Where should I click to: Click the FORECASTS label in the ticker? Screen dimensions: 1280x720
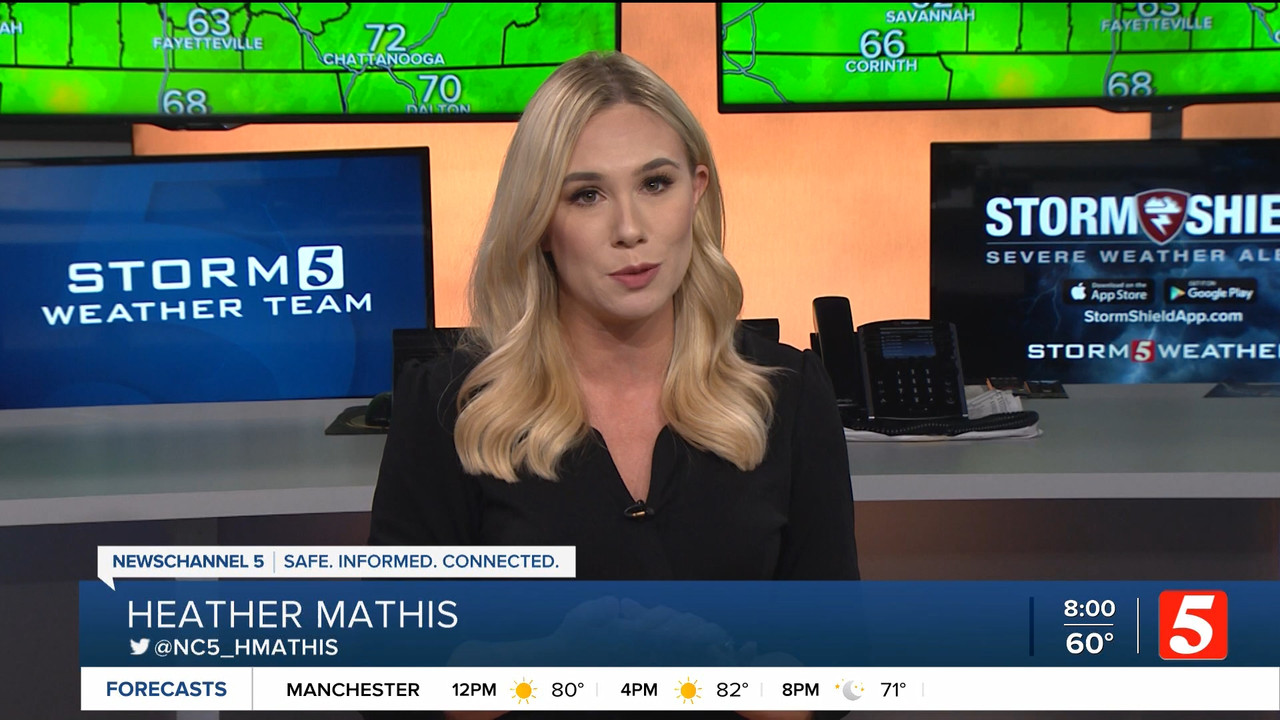[166, 689]
